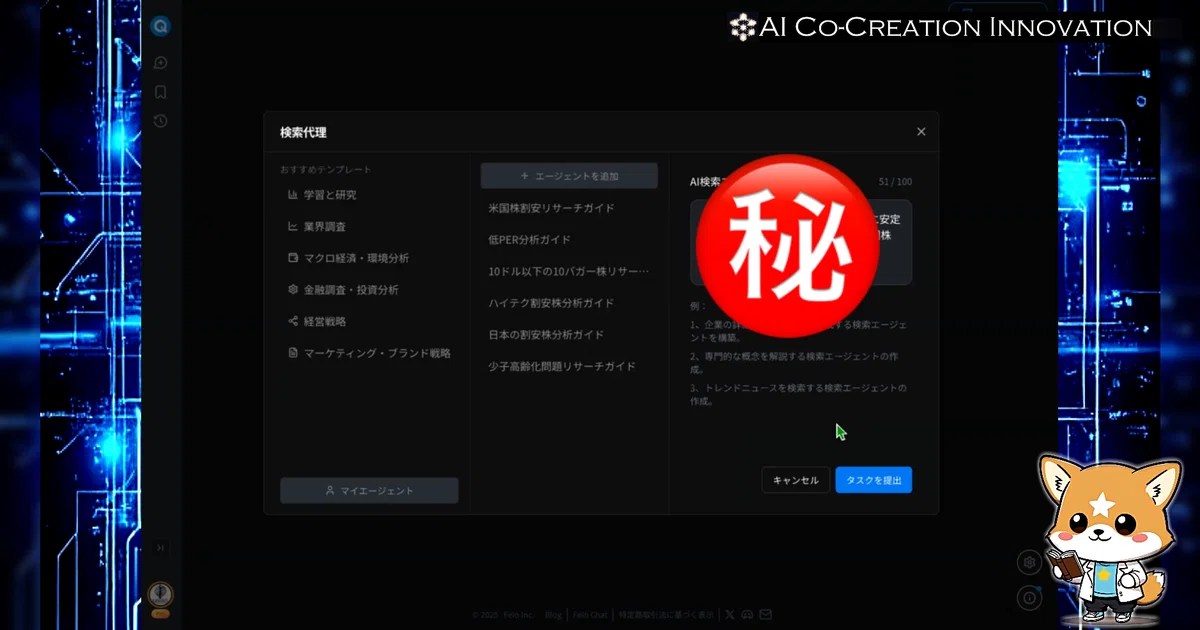Screen dimensions: 1200x630
Task: Click the bar chart icon beside 学習と研究
Action: (293, 195)
